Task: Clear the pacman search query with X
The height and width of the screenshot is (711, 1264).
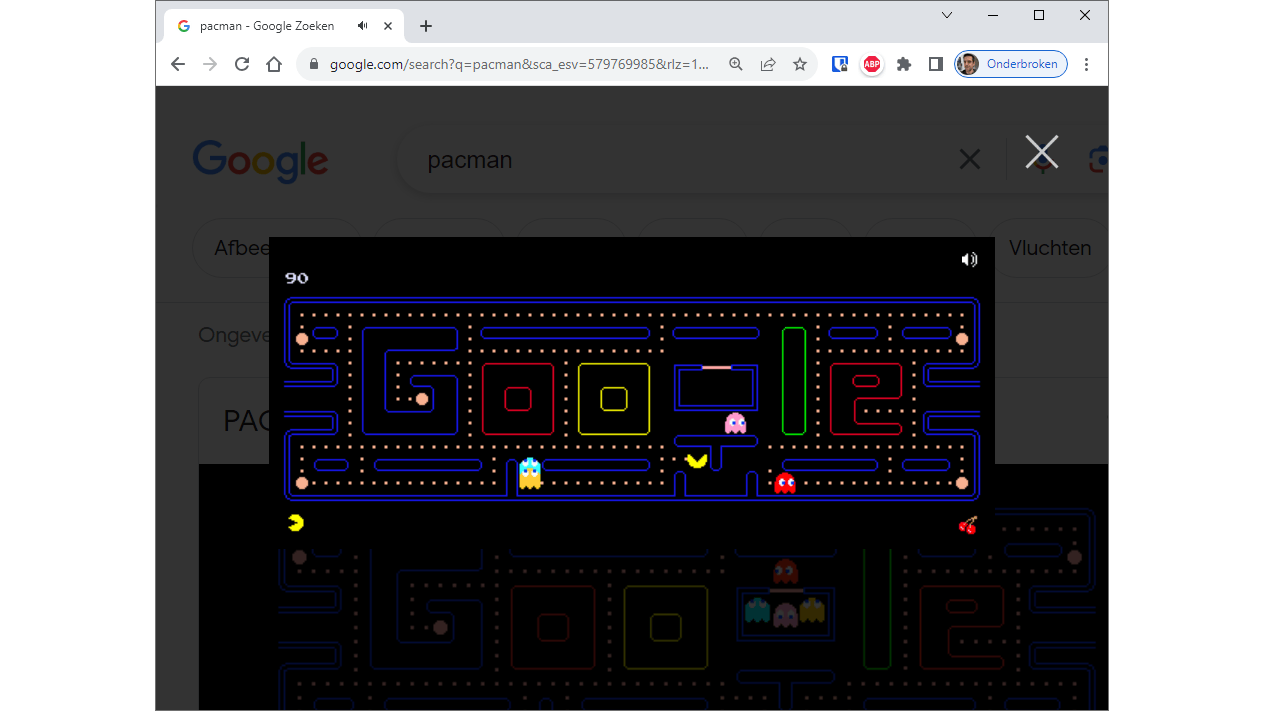Action: [x=969, y=159]
